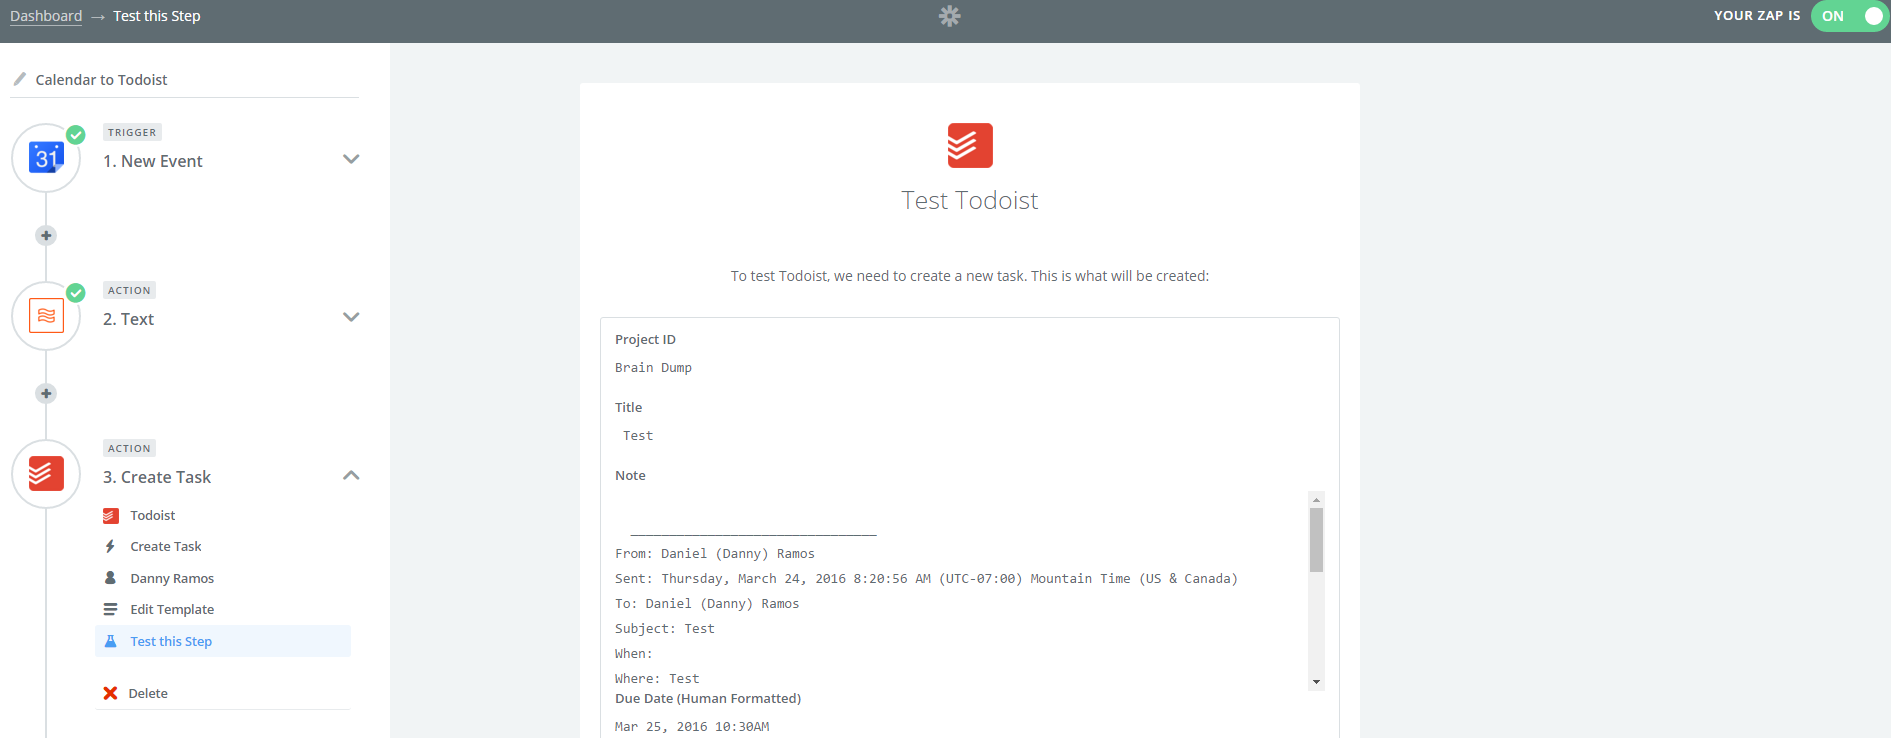The image size is (1891, 738).
Task: Add a step after the Text action
Action: (46, 394)
